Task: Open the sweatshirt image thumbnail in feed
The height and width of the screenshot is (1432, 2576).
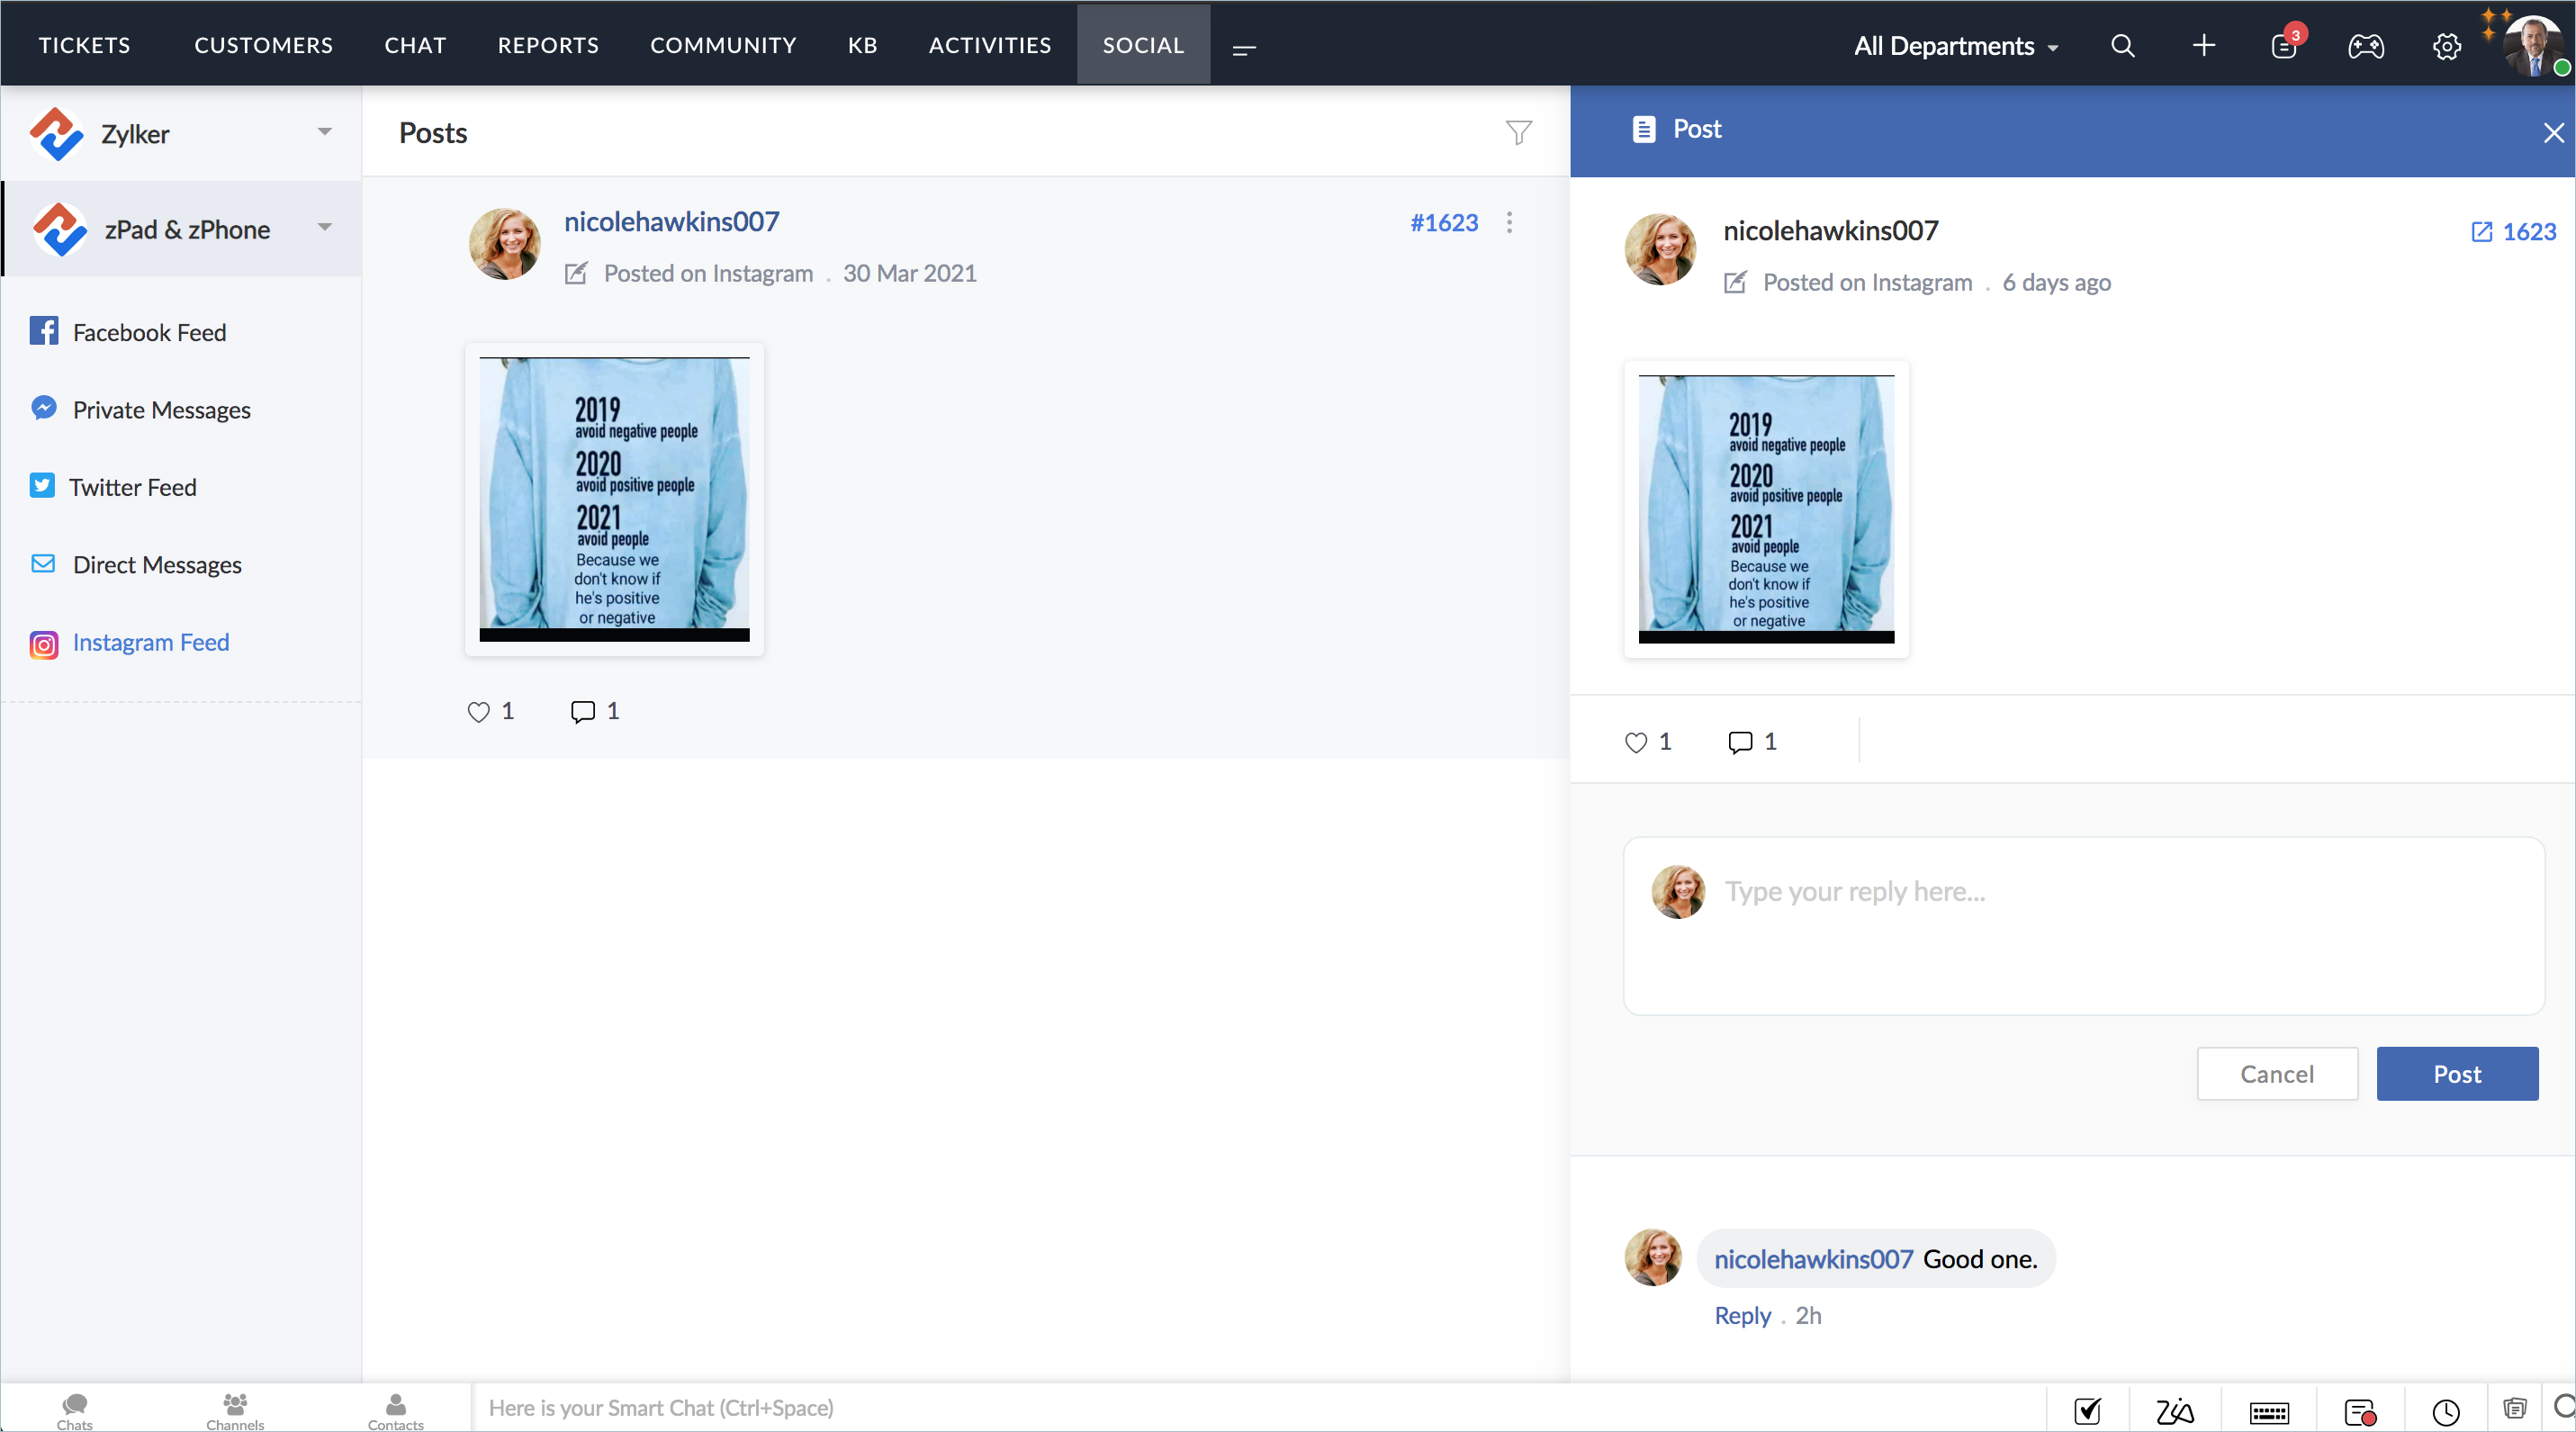Action: click(614, 498)
